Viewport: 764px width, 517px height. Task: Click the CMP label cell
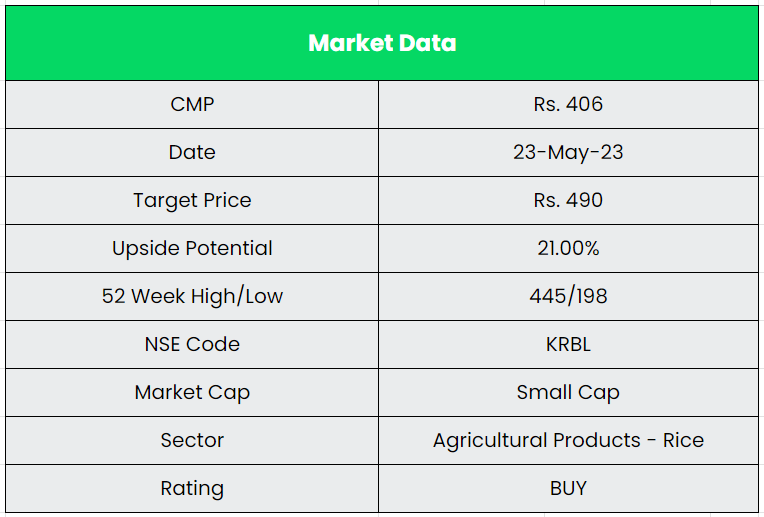click(x=192, y=104)
